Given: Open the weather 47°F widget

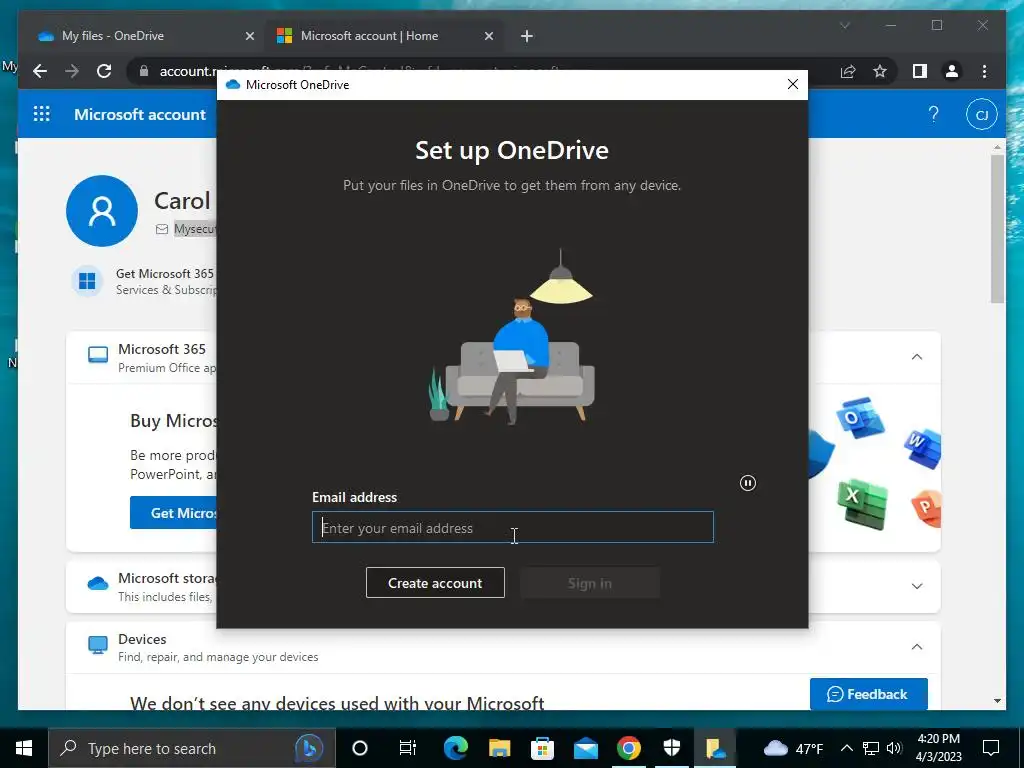Looking at the screenshot, I should click(x=793, y=748).
